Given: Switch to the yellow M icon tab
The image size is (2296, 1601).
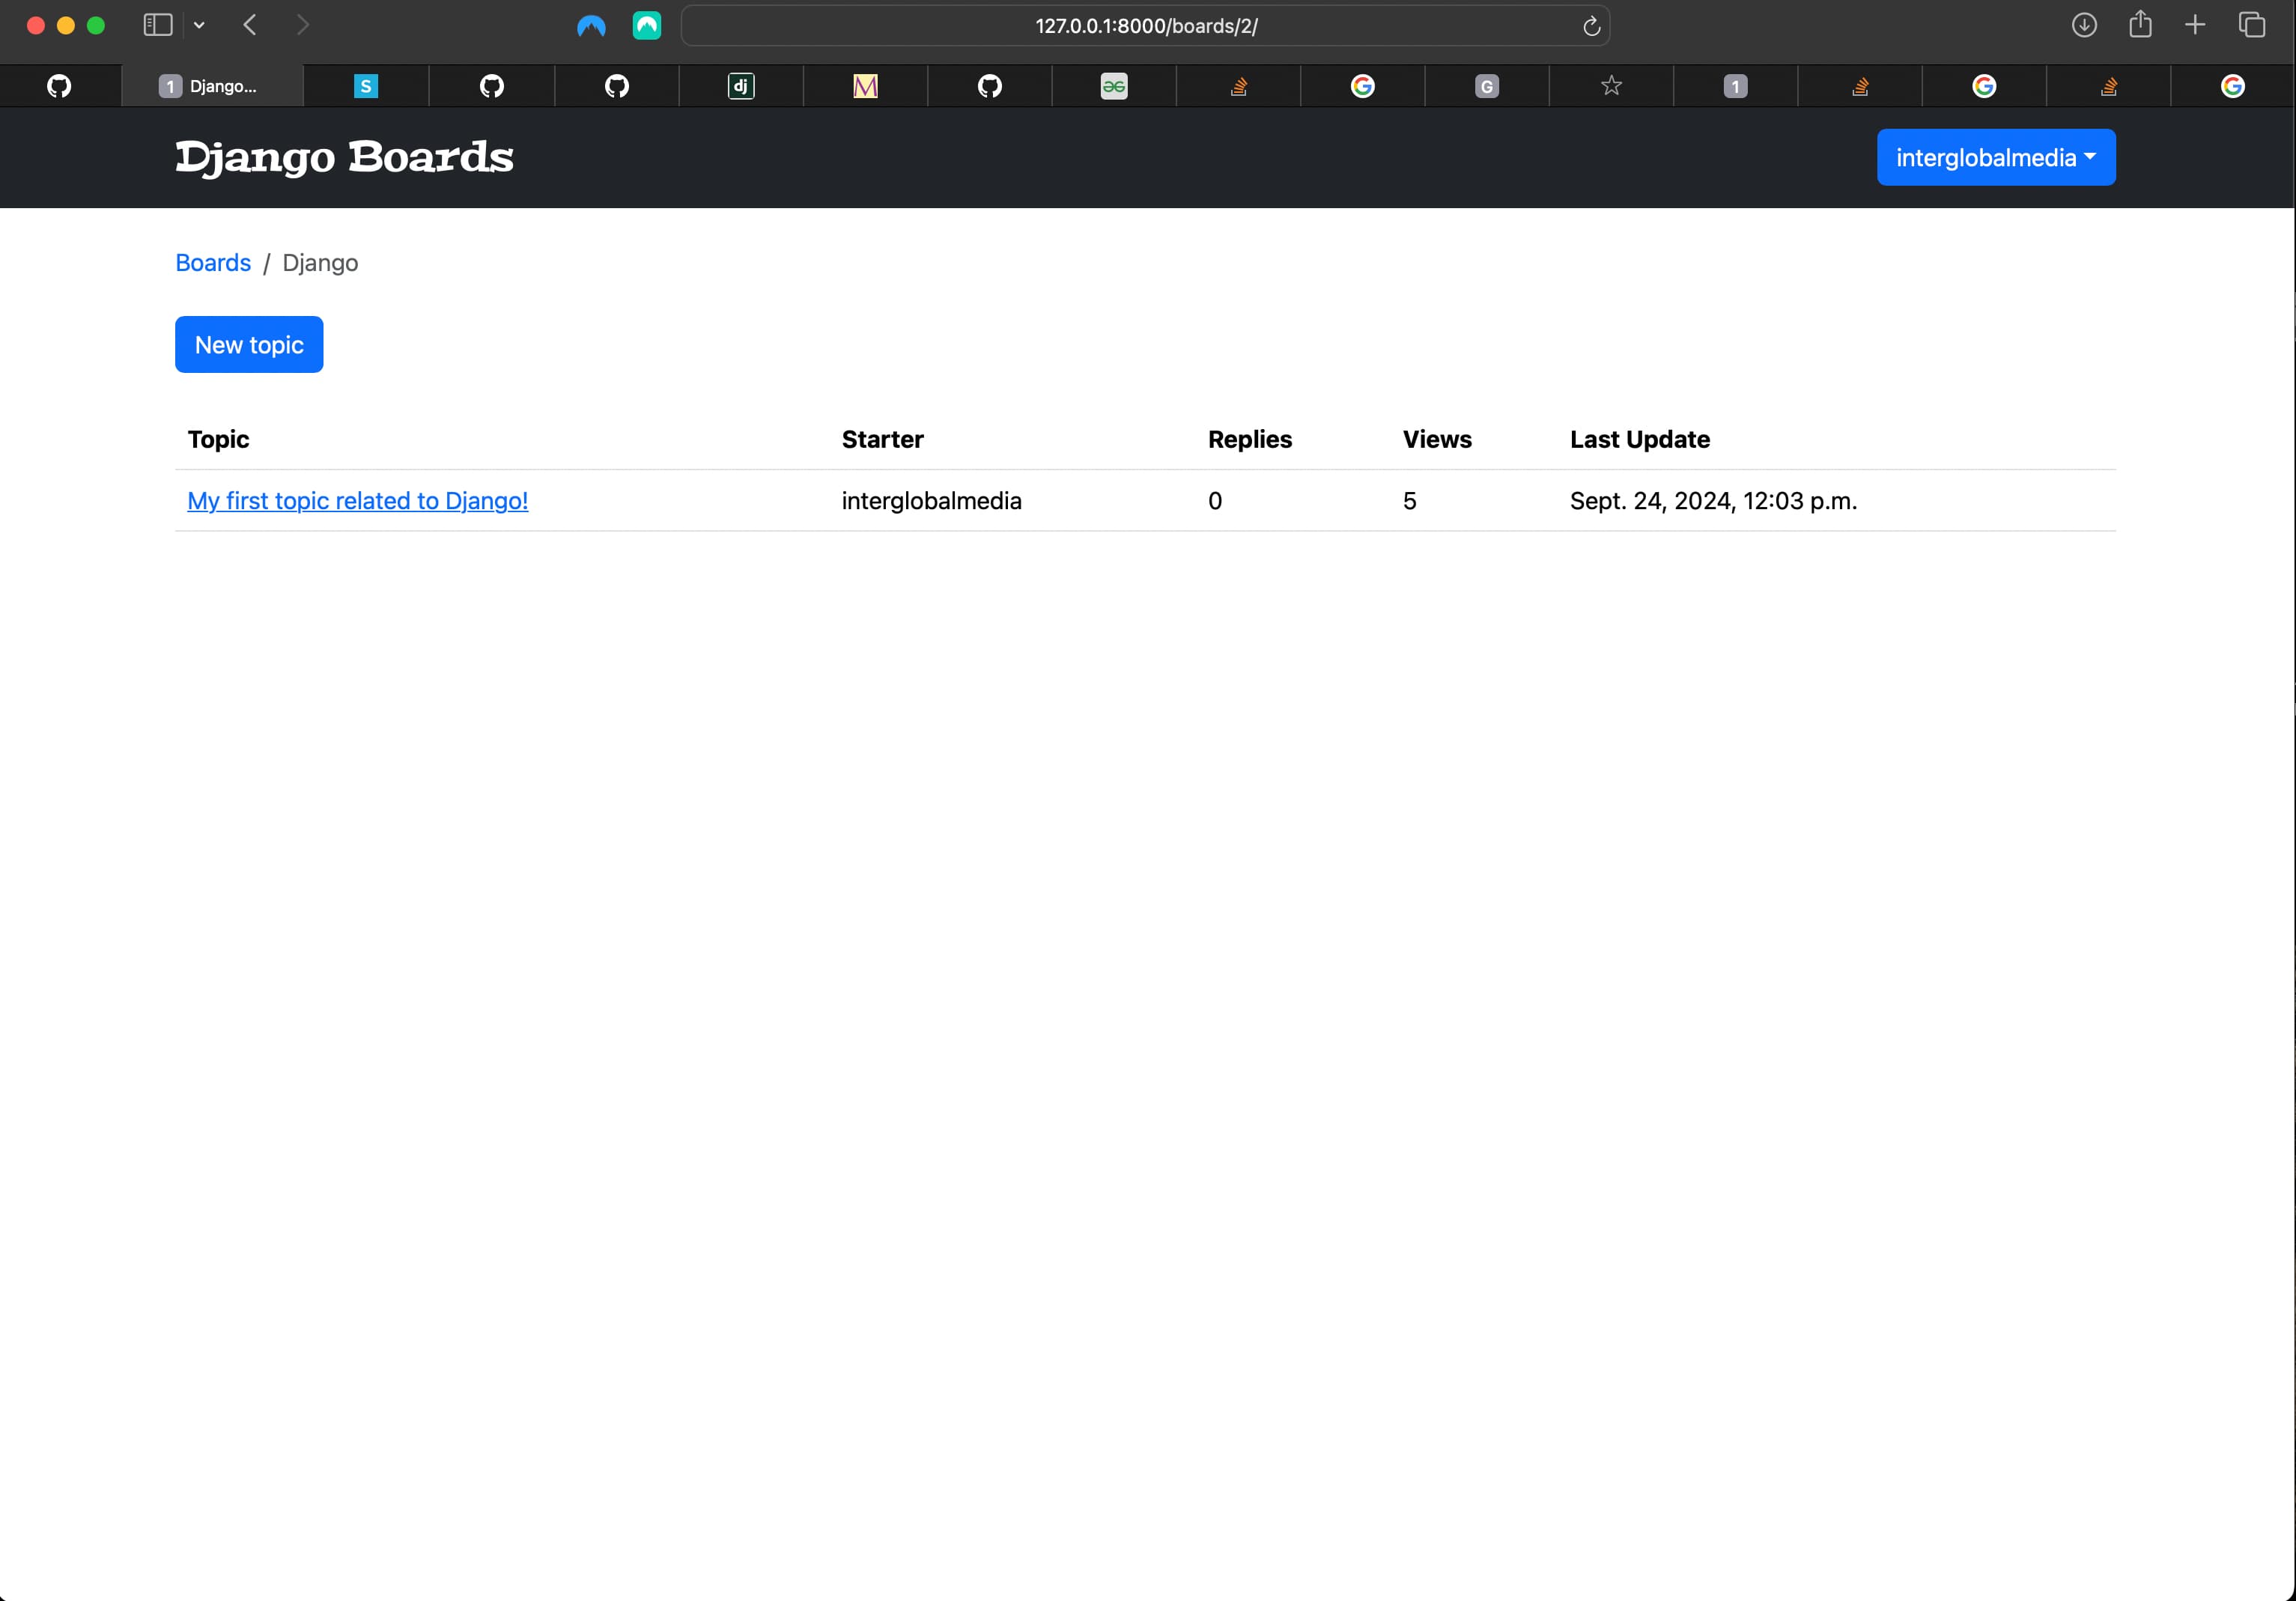Looking at the screenshot, I should click(865, 86).
